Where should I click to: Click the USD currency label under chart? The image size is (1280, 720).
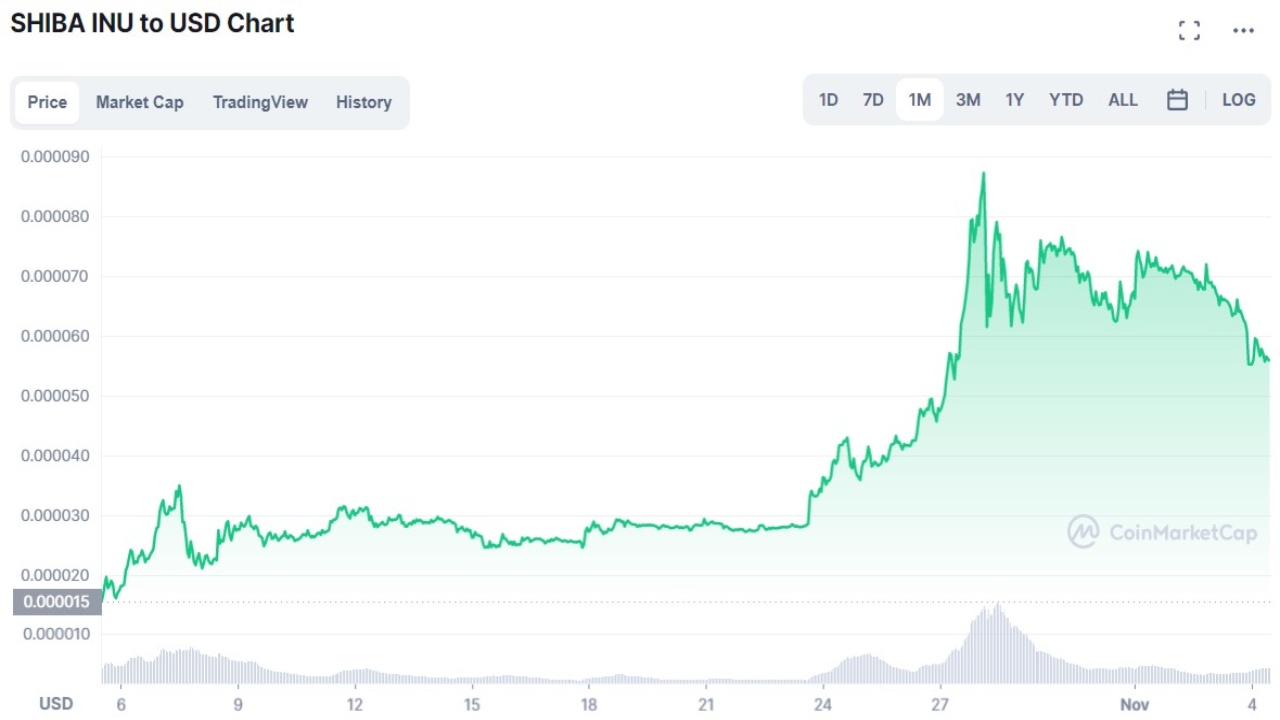pyautogui.click(x=56, y=704)
